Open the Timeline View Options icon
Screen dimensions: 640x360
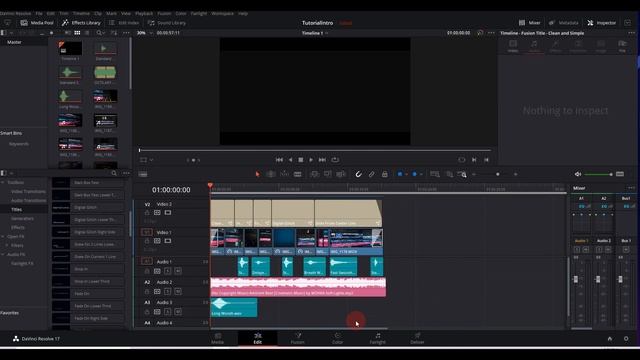(x=143, y=174)
